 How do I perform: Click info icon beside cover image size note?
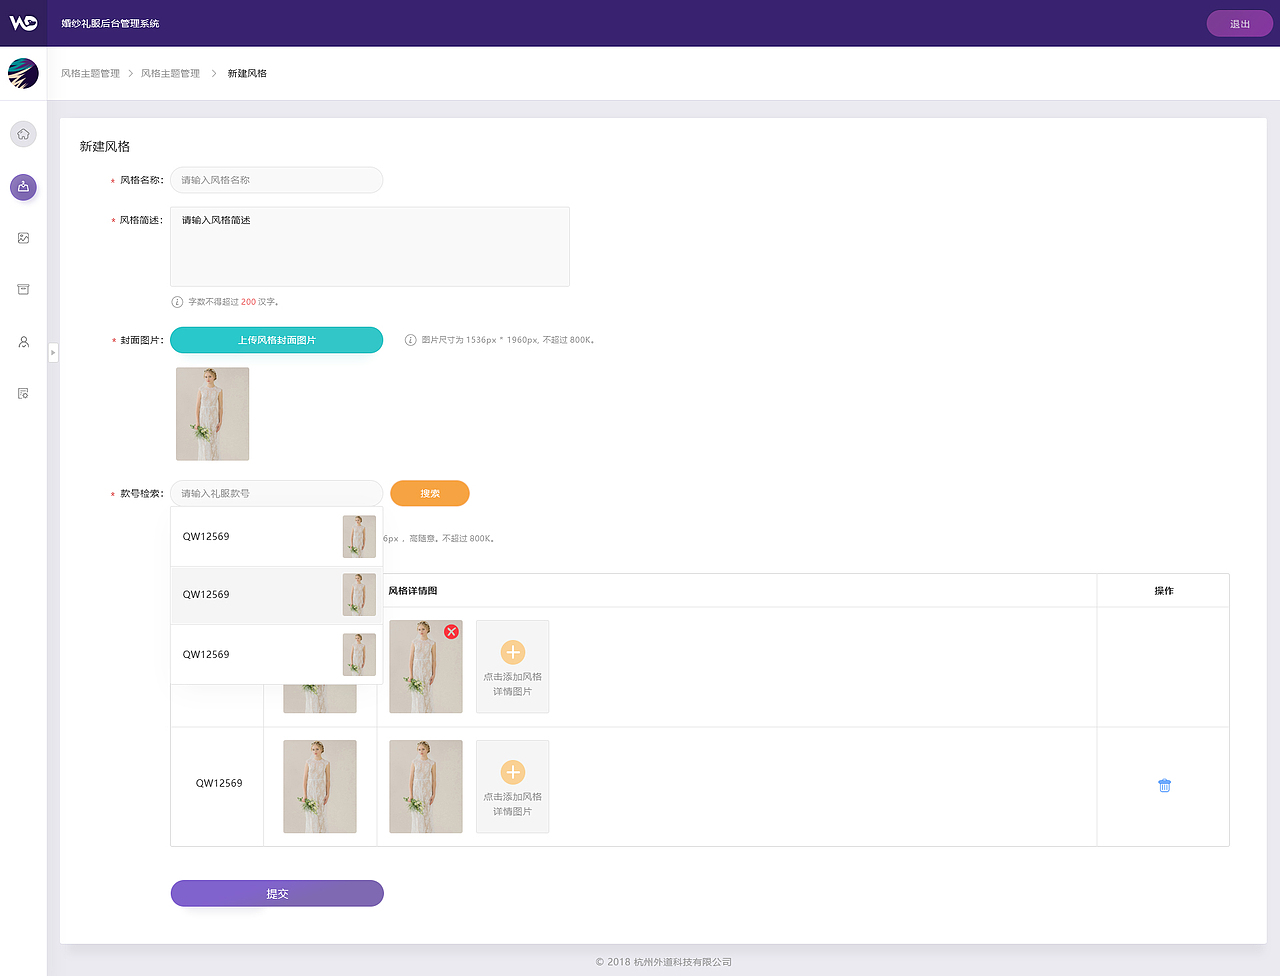410,340
